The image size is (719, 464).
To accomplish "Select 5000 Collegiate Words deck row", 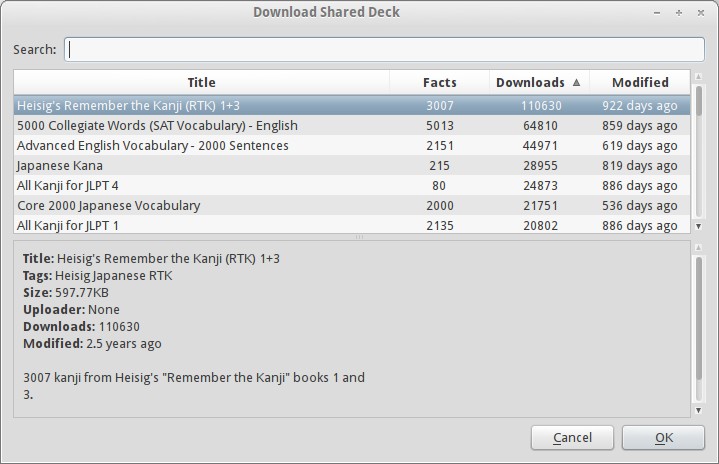I will (352, 125).
